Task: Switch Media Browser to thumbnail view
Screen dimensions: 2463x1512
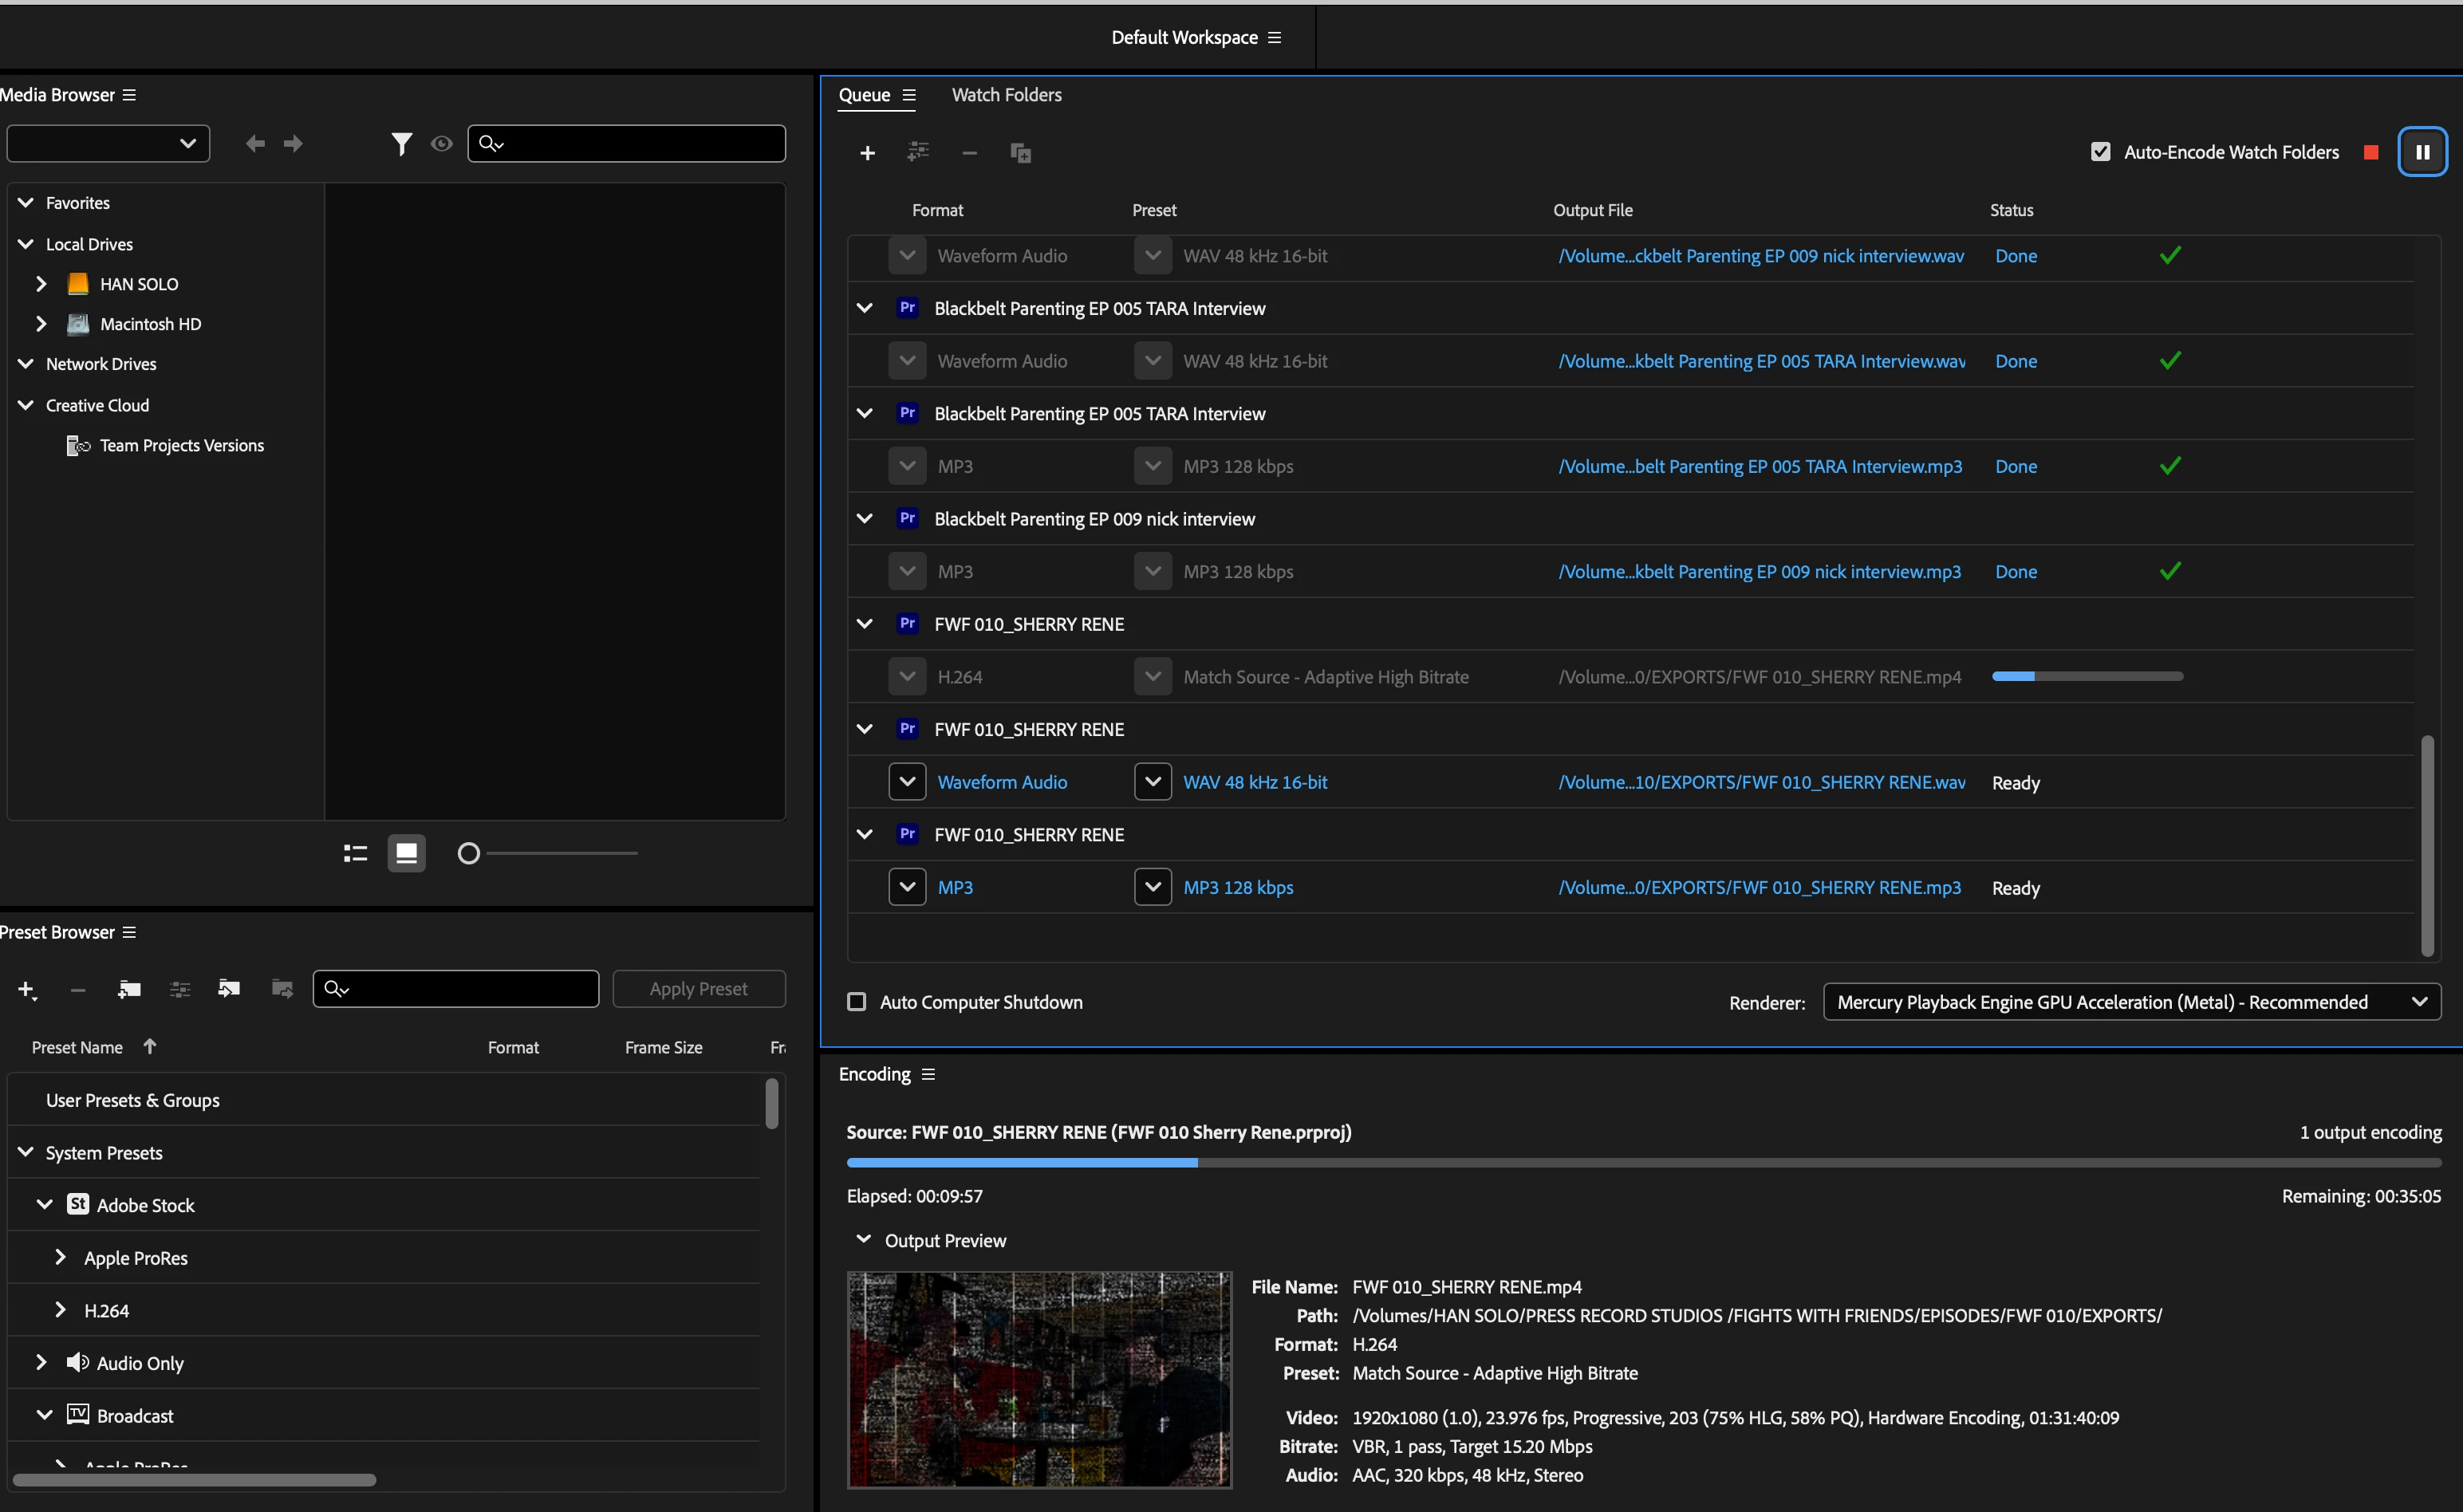Action: click(x=406, y=853)
